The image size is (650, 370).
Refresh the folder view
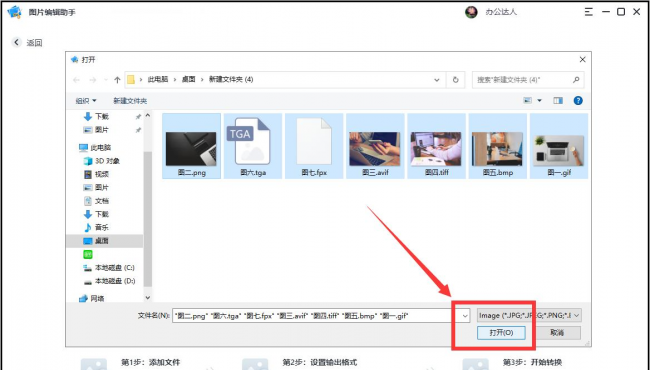[456, 80]
